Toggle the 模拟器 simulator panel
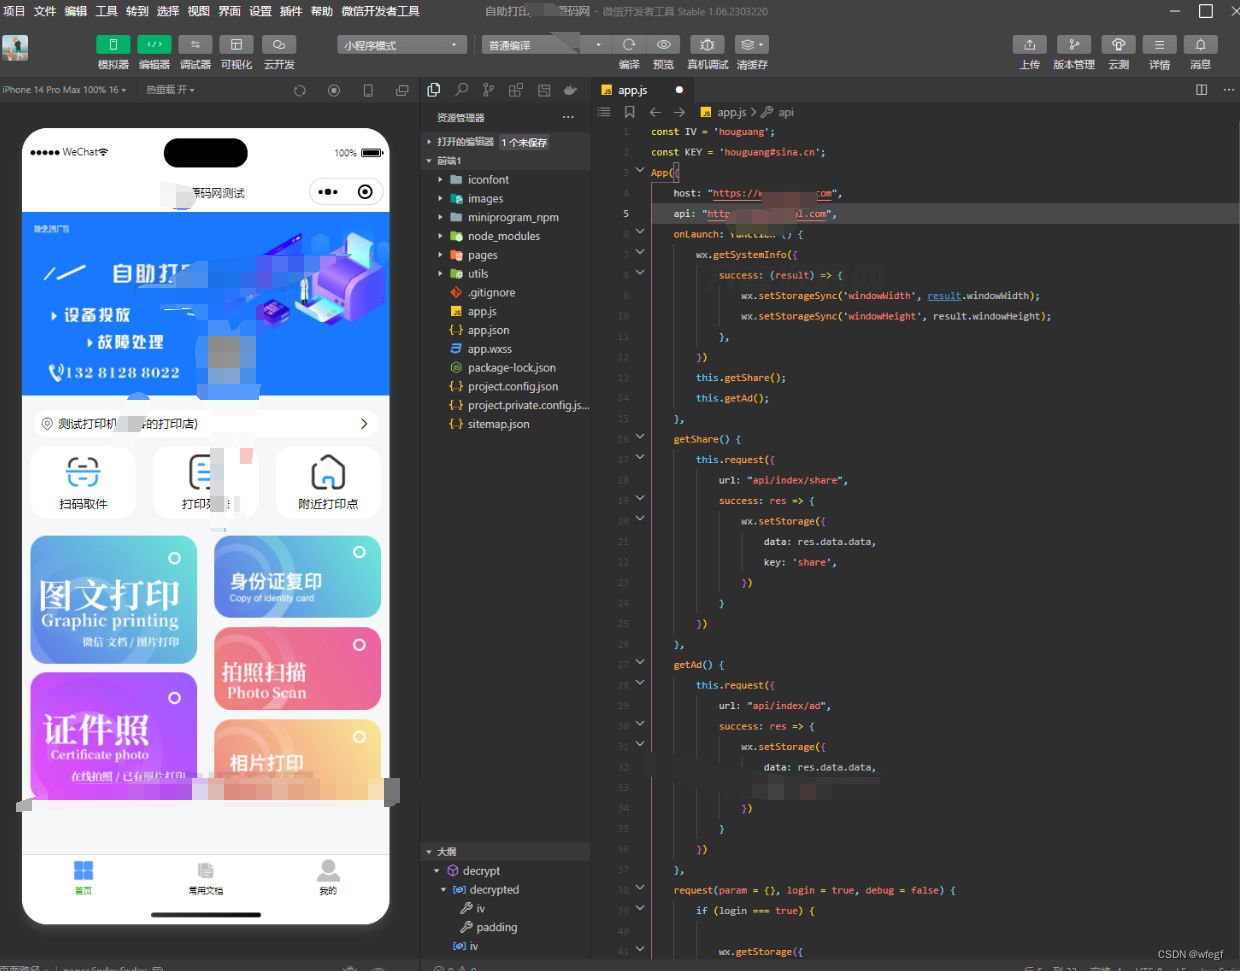This screenshot has width=1240, height=971. tap(113, 45)
